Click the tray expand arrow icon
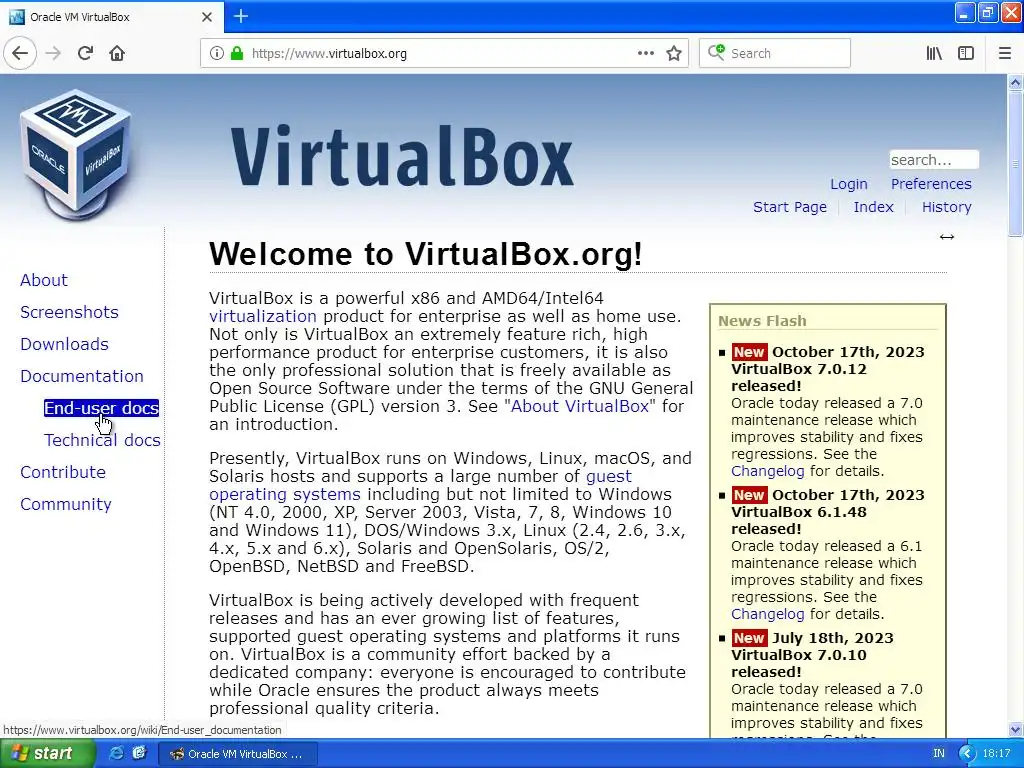 pos(967,754)
